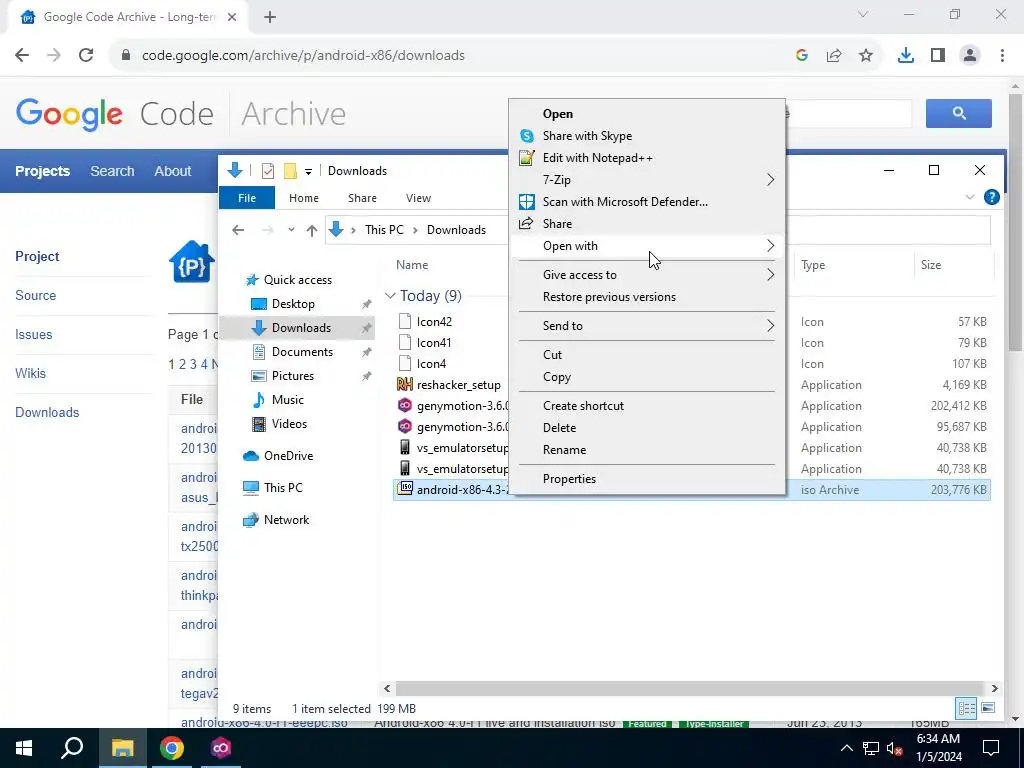
Task: Reload the page in Chrome
Action: click(x=86, y=56)
